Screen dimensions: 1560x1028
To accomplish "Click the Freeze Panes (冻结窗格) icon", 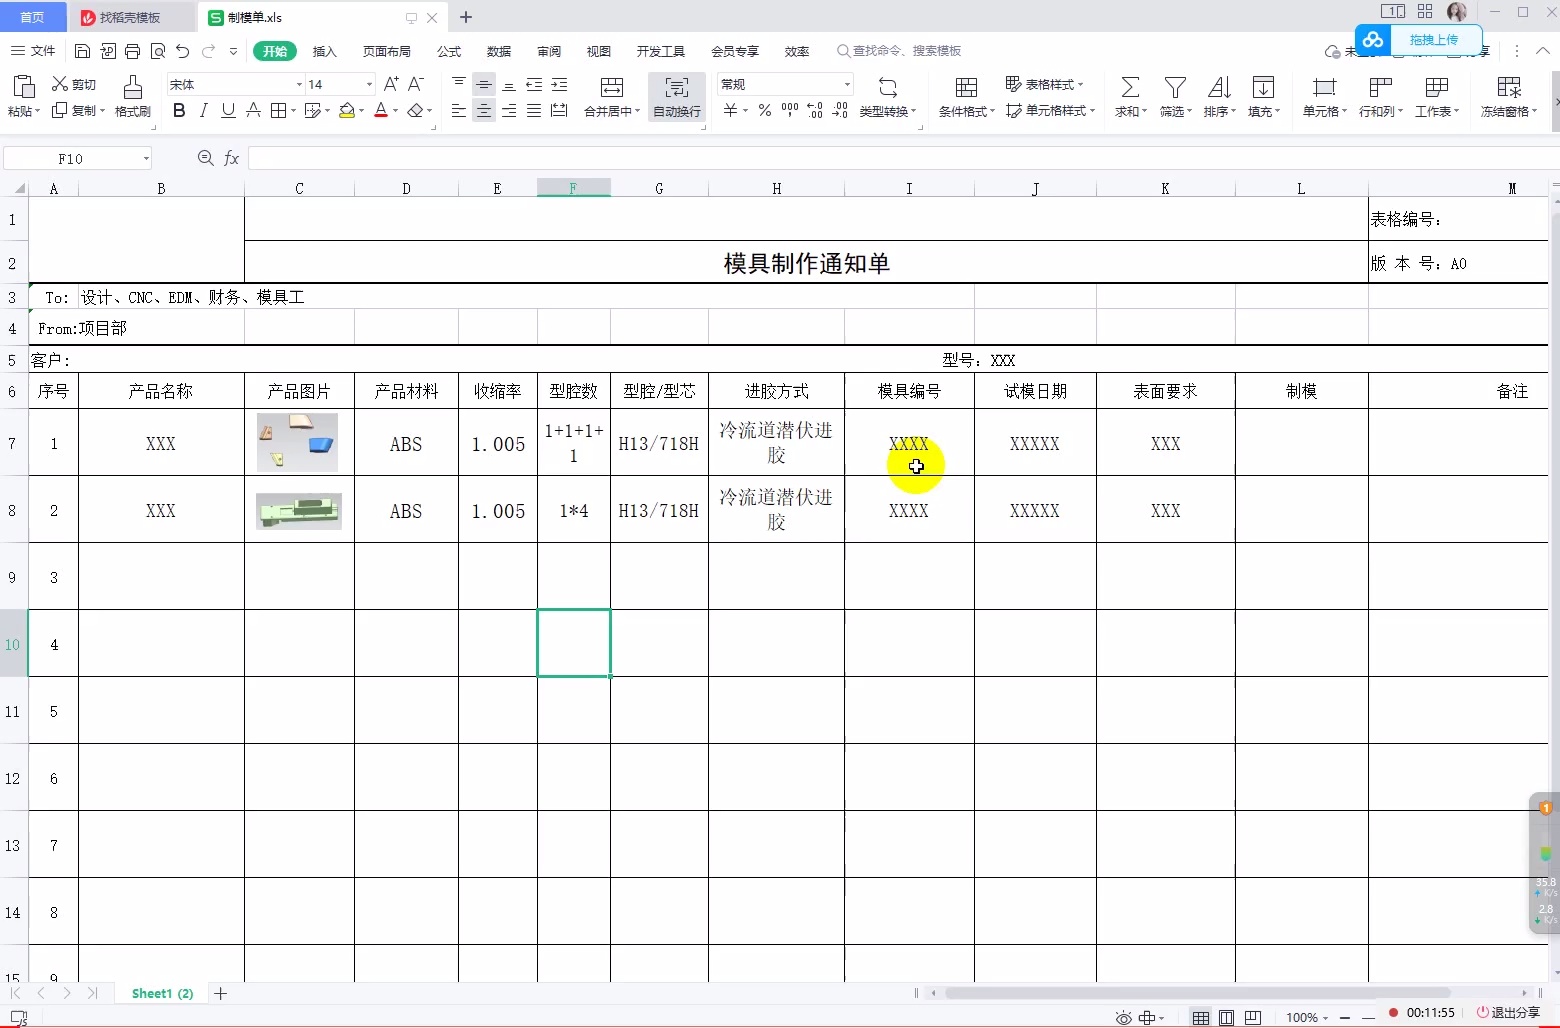I will 1509,87.
